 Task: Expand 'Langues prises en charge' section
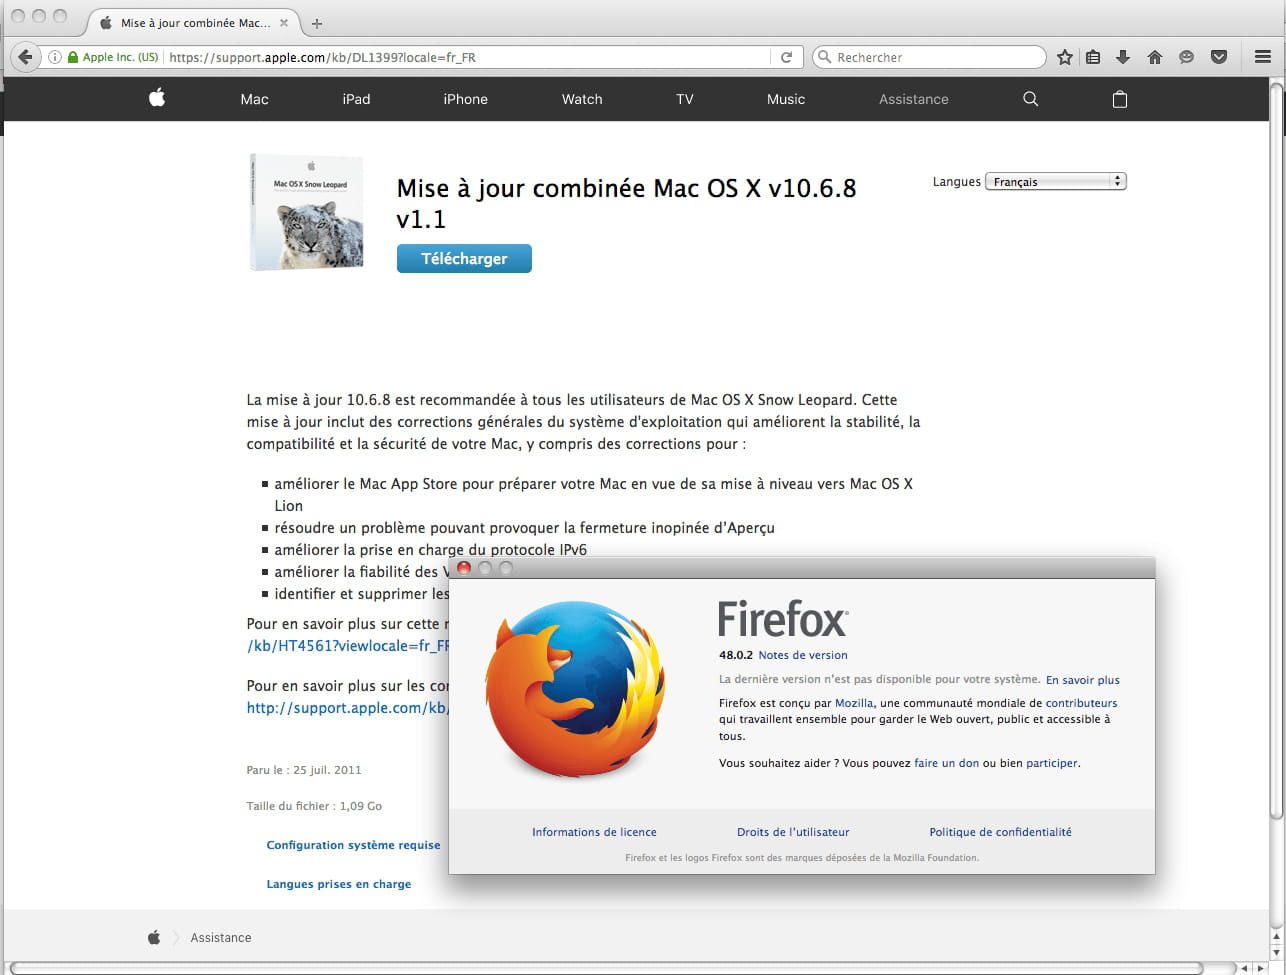[338, 884]
